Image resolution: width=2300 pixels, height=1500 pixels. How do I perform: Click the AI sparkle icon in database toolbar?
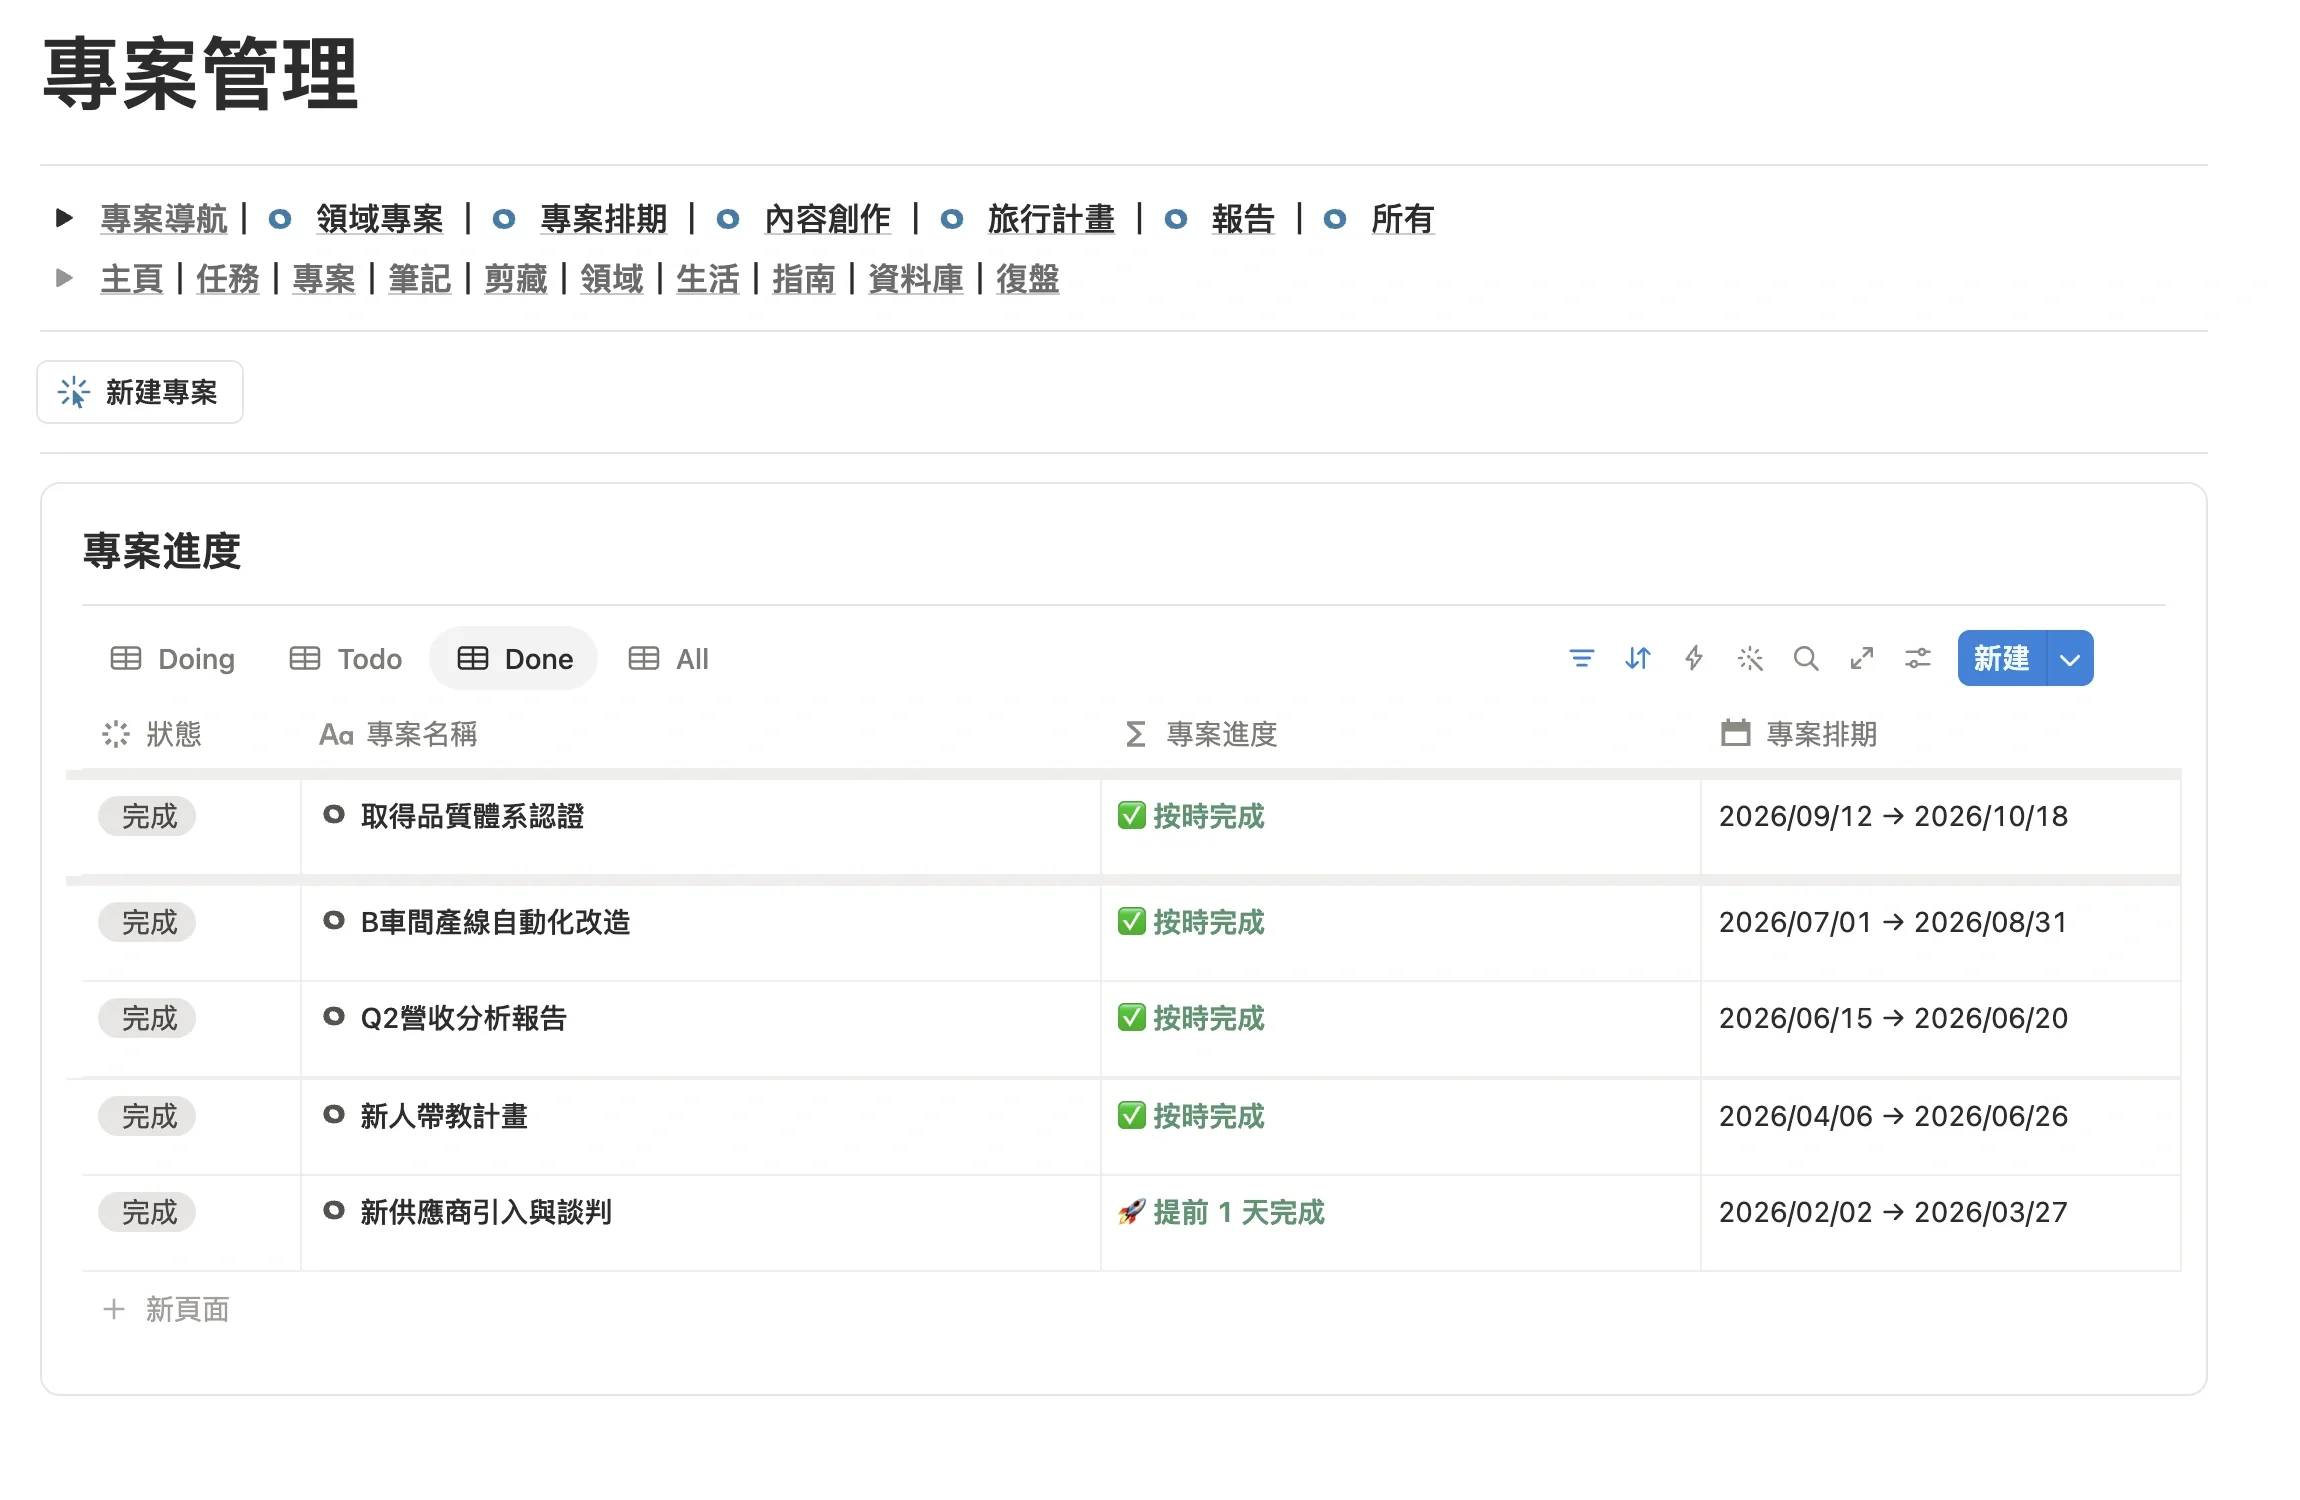tap(1749, 658)
